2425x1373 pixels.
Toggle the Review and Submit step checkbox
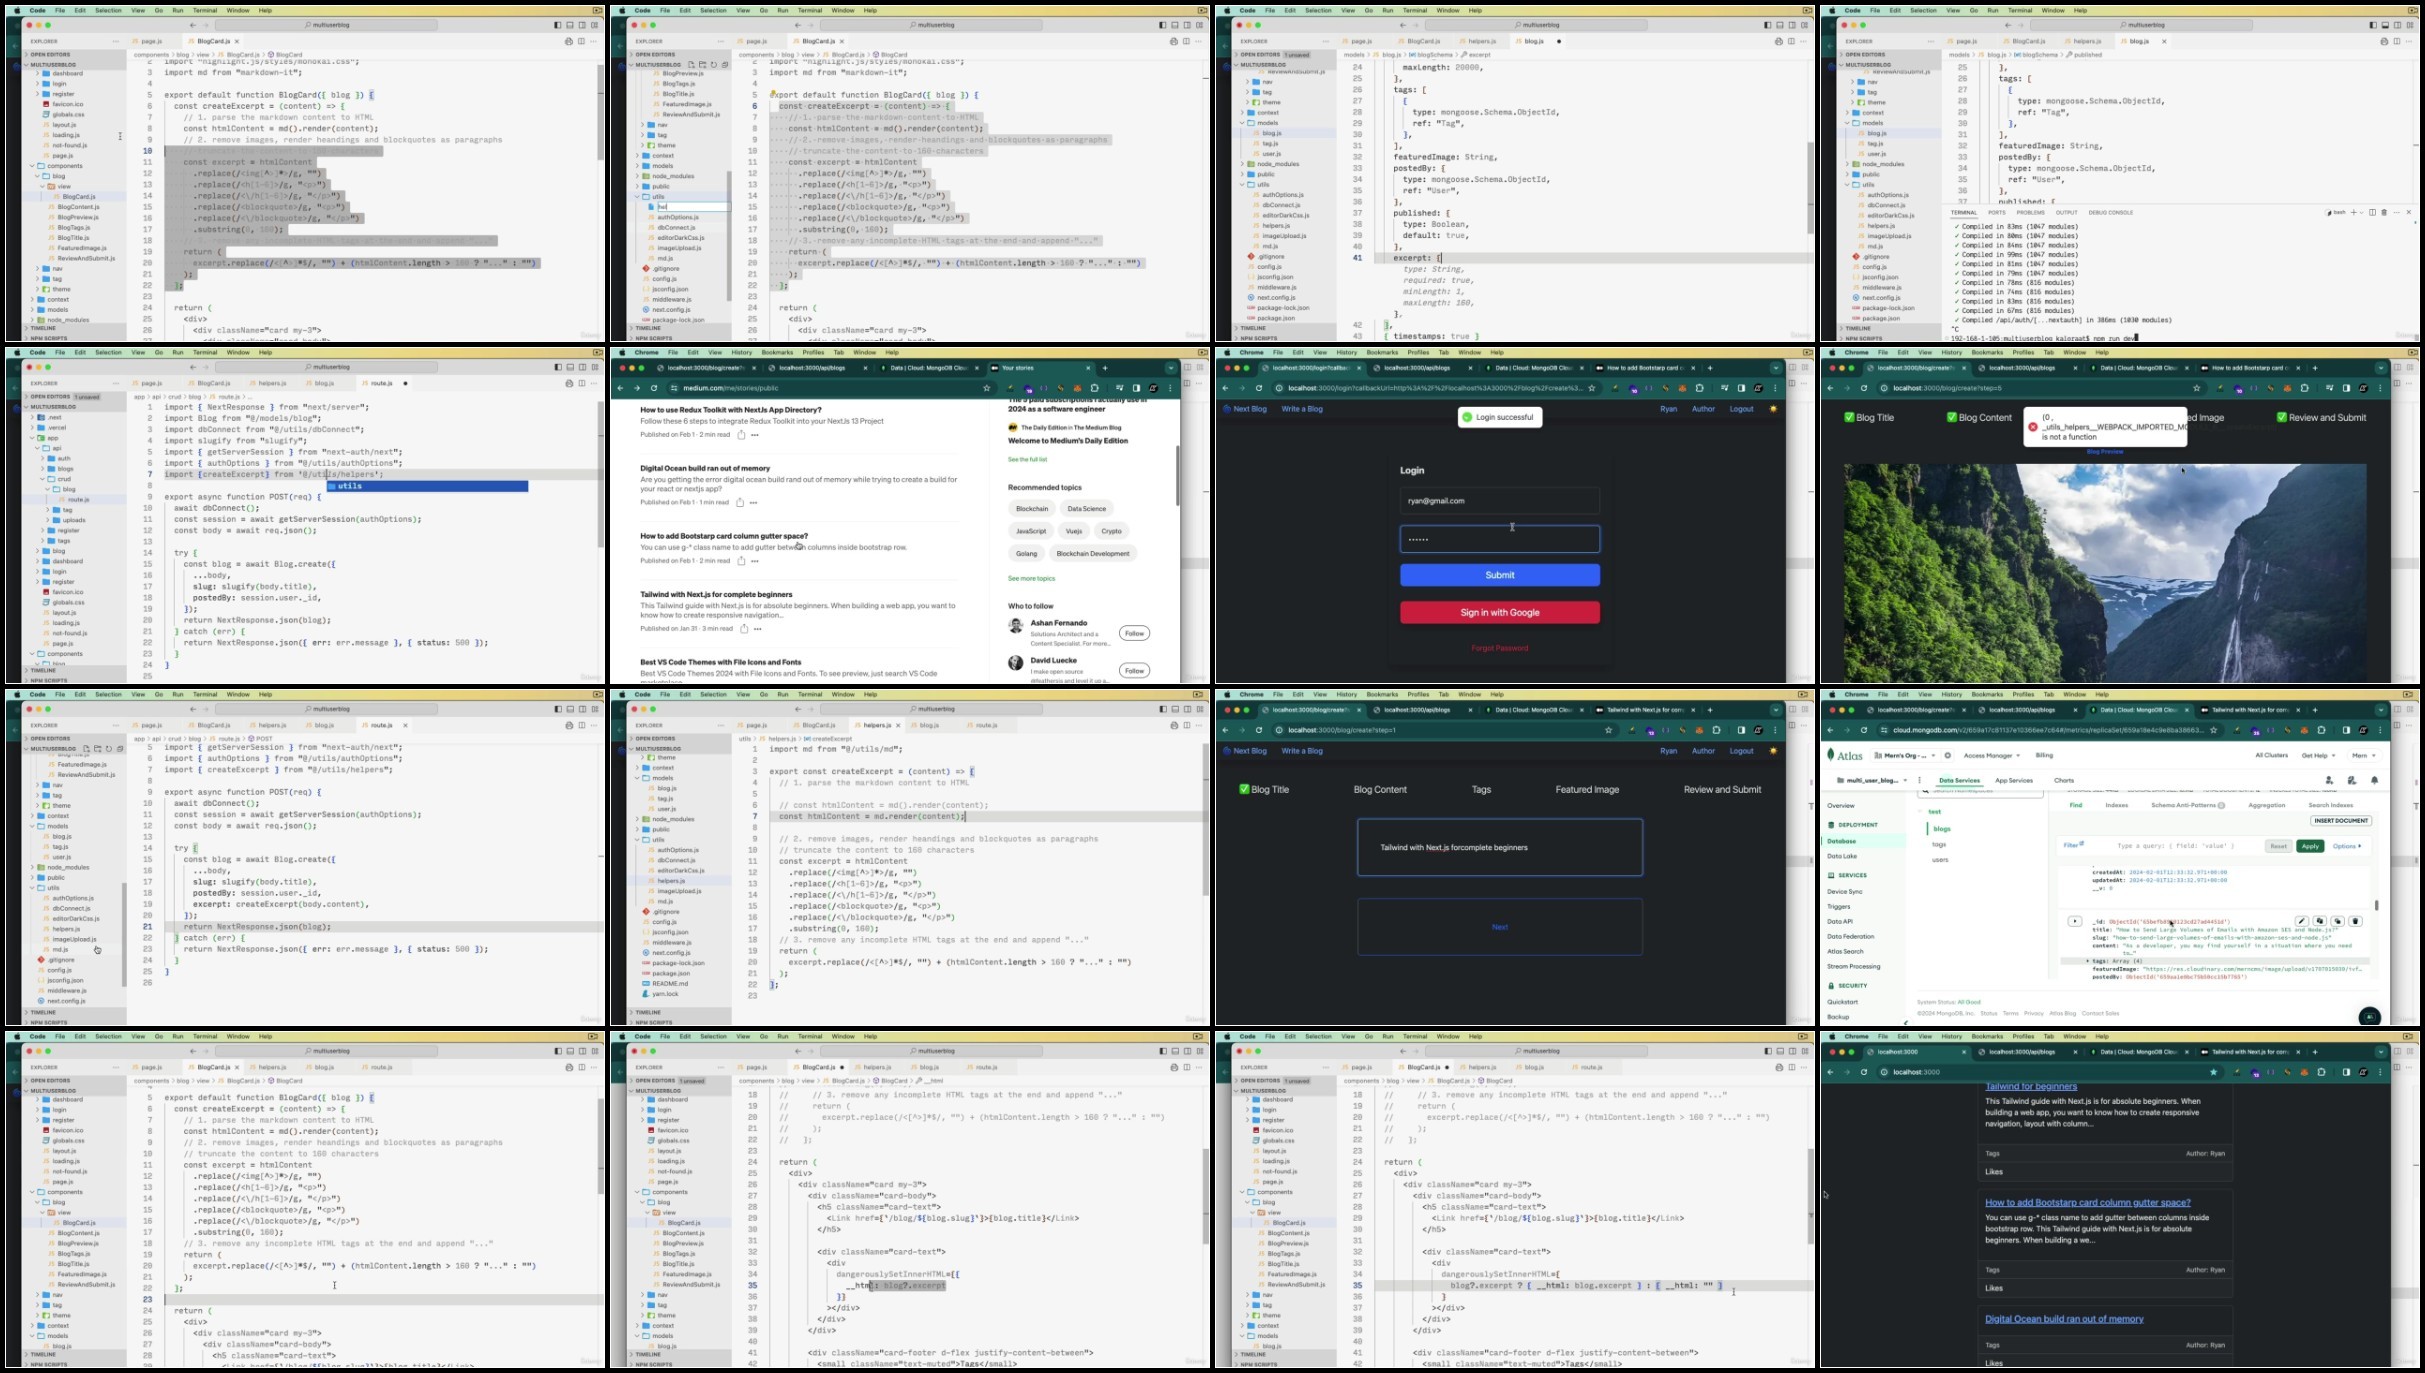point(2281,417)
